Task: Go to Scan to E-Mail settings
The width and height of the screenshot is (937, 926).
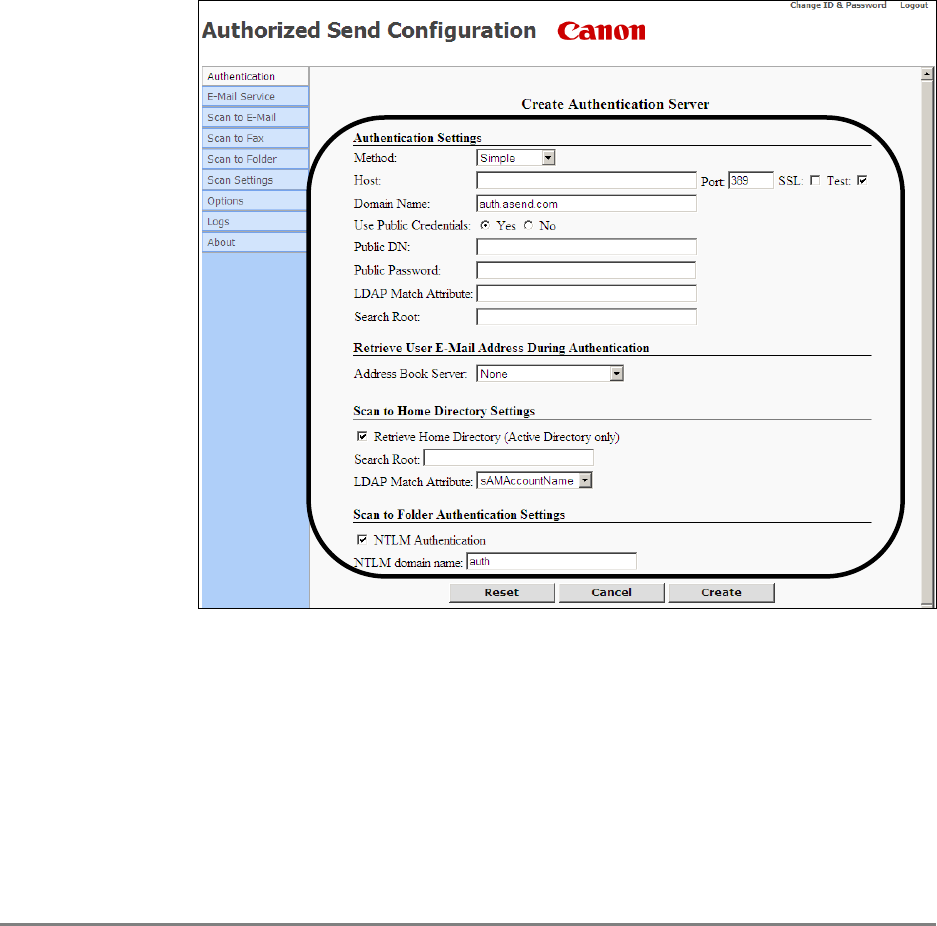Action: coord(255,117)
